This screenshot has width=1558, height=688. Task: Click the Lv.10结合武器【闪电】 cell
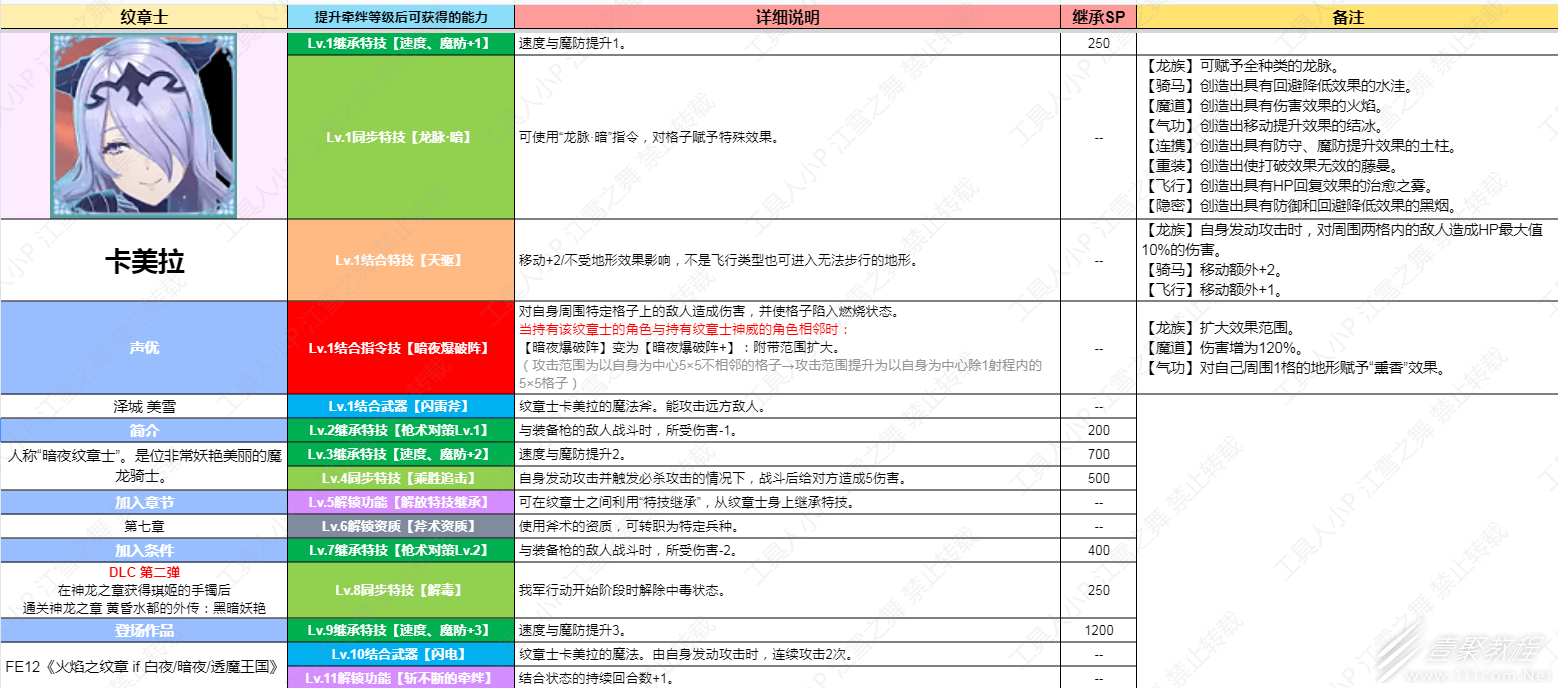click(401, 654)
